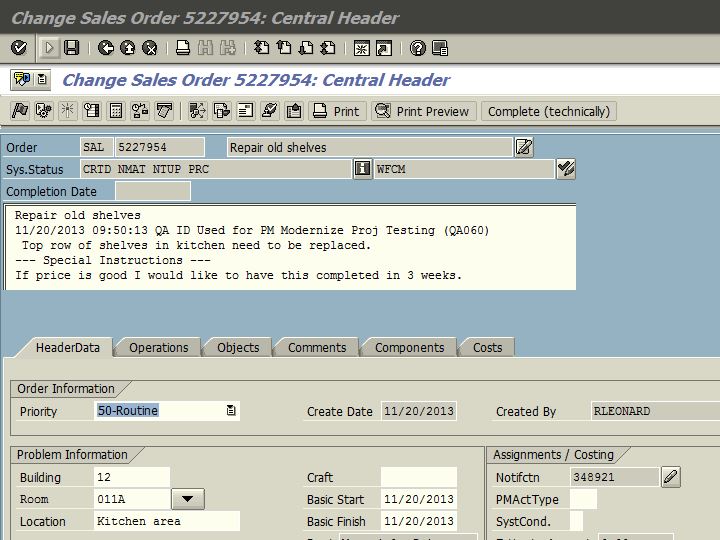
Task: Click the Cancel (X) icon in toolbar
Action: click(149, 48)
